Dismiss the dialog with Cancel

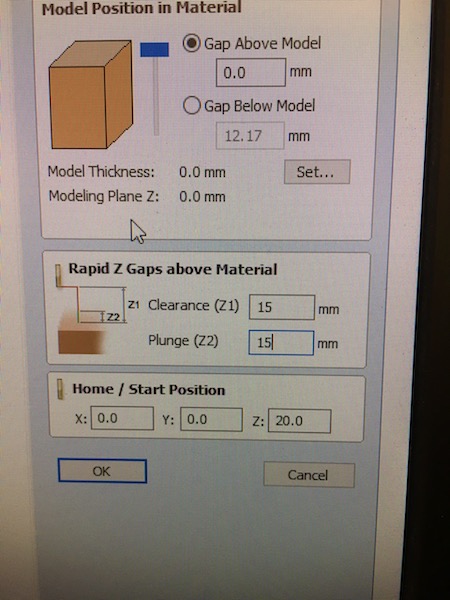click(309, 475)
